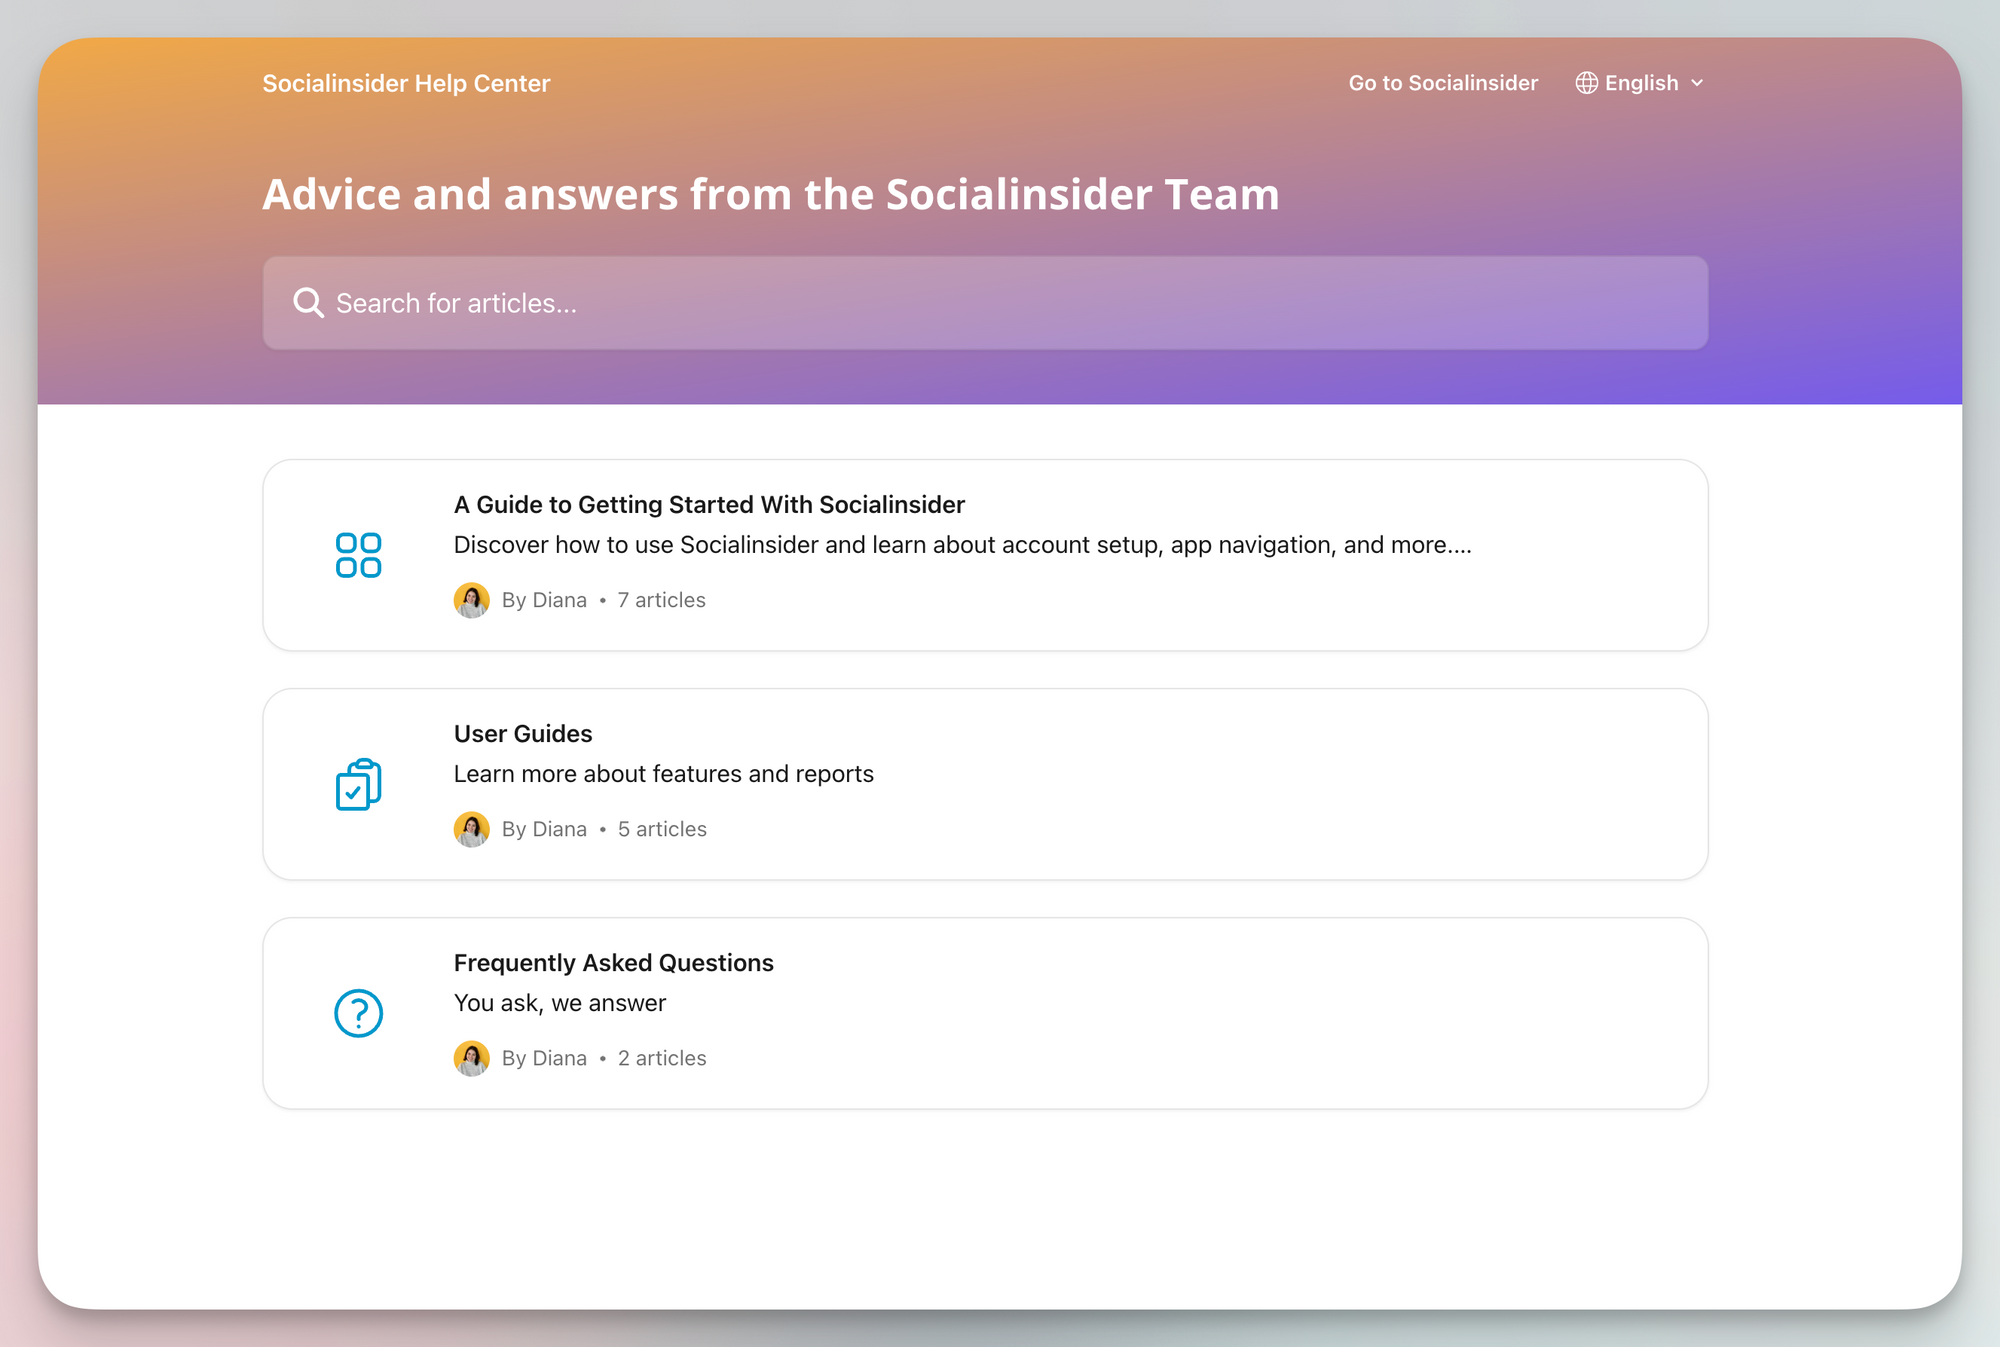The image size is (2000, 1347).
Task: Open Socialinsider Help Center home link
Action: (406, 83)
